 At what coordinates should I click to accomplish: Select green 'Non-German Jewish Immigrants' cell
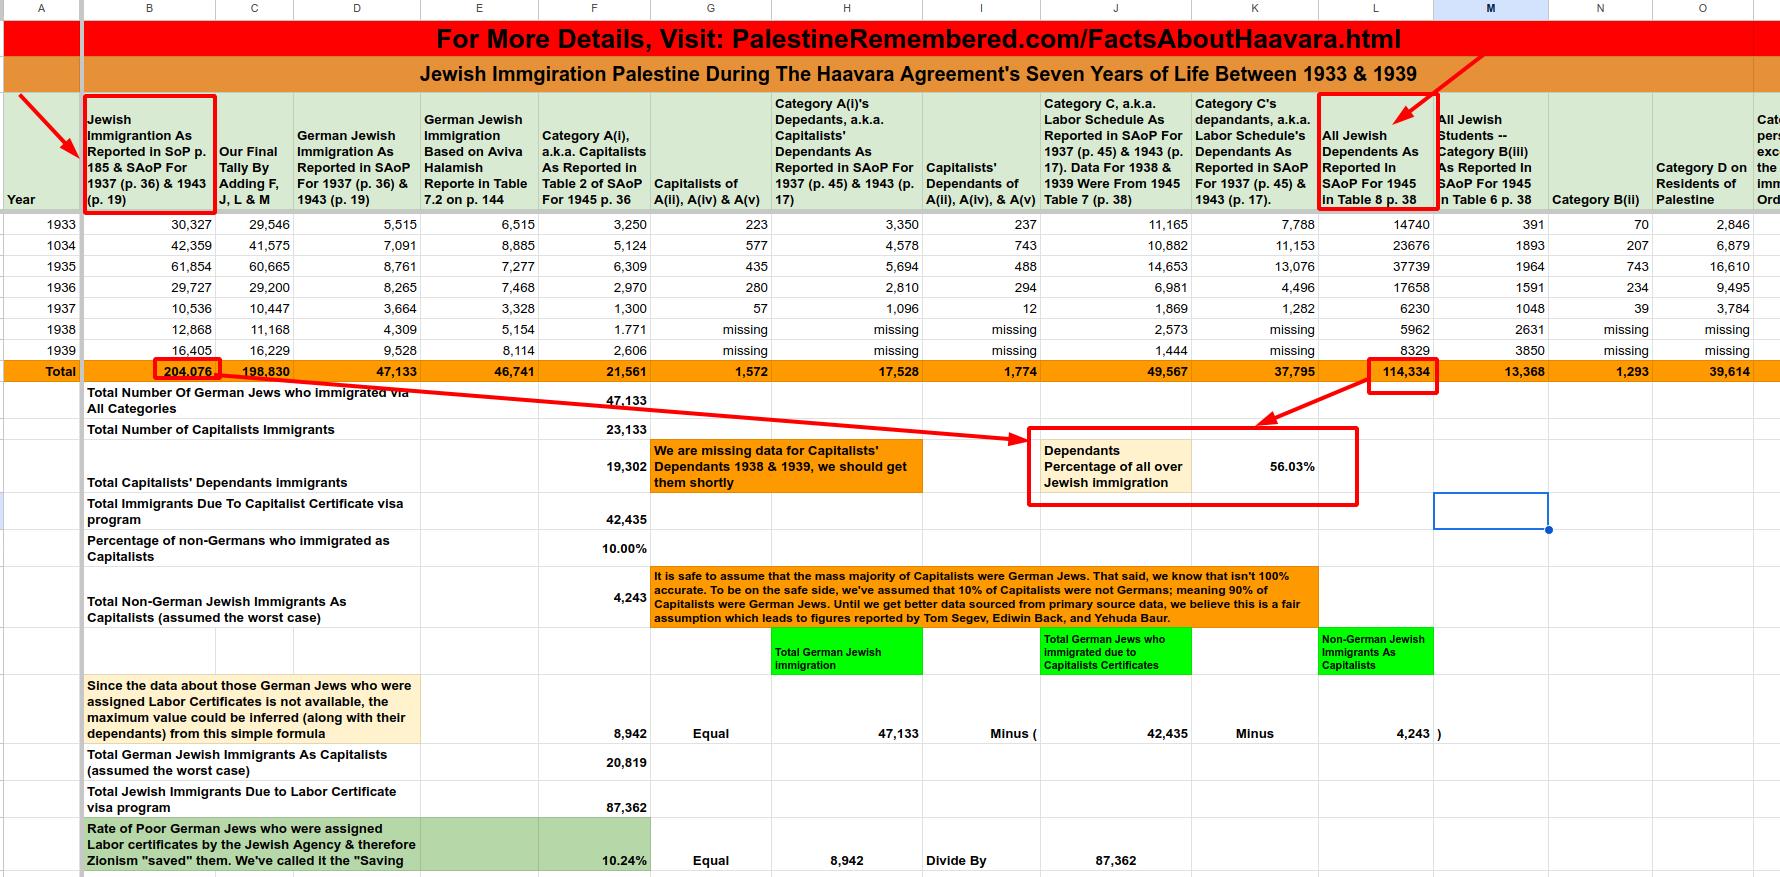click(x=1375, y=652)
